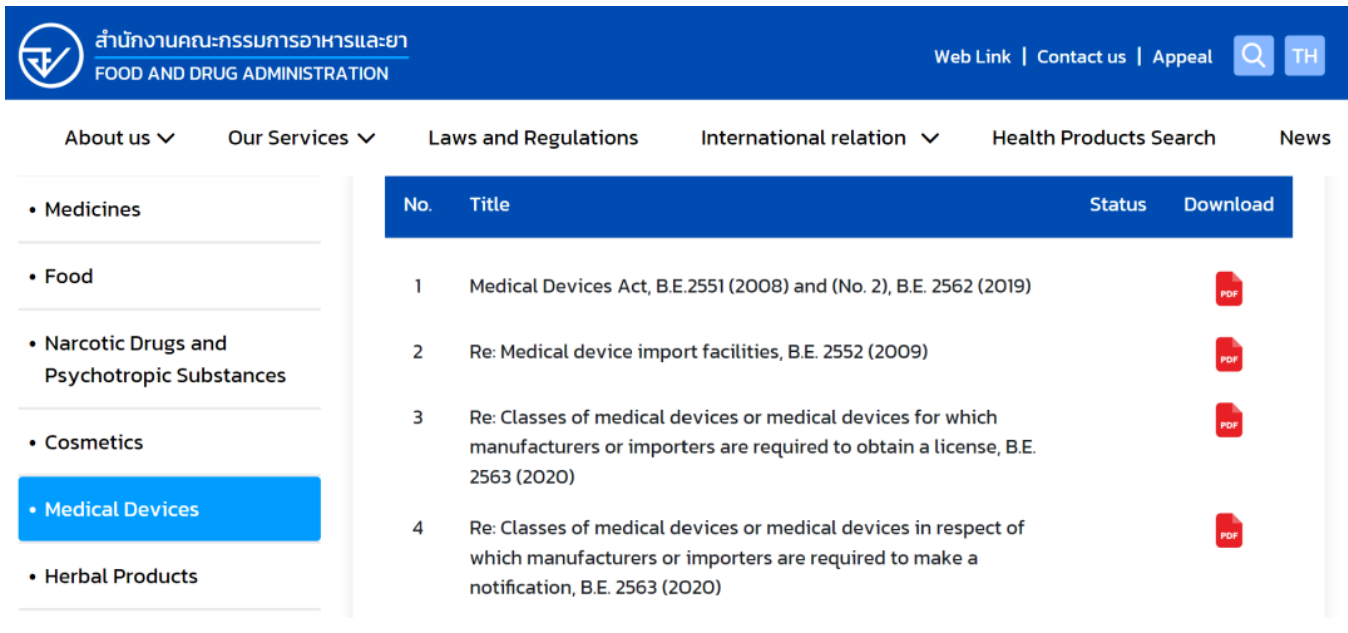Open Health Products Search menu item
The image size is (1348, 633).
pos(1103,138)
